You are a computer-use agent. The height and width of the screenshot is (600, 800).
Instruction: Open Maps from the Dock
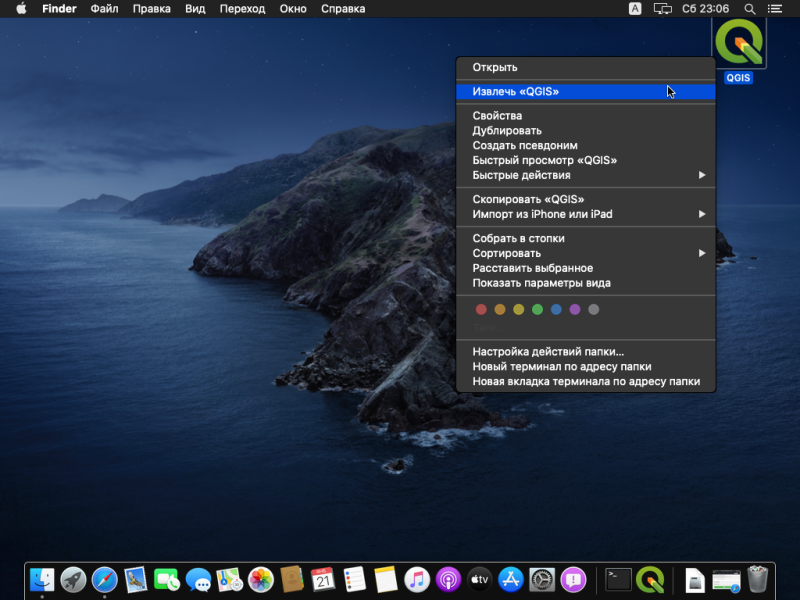230,580
